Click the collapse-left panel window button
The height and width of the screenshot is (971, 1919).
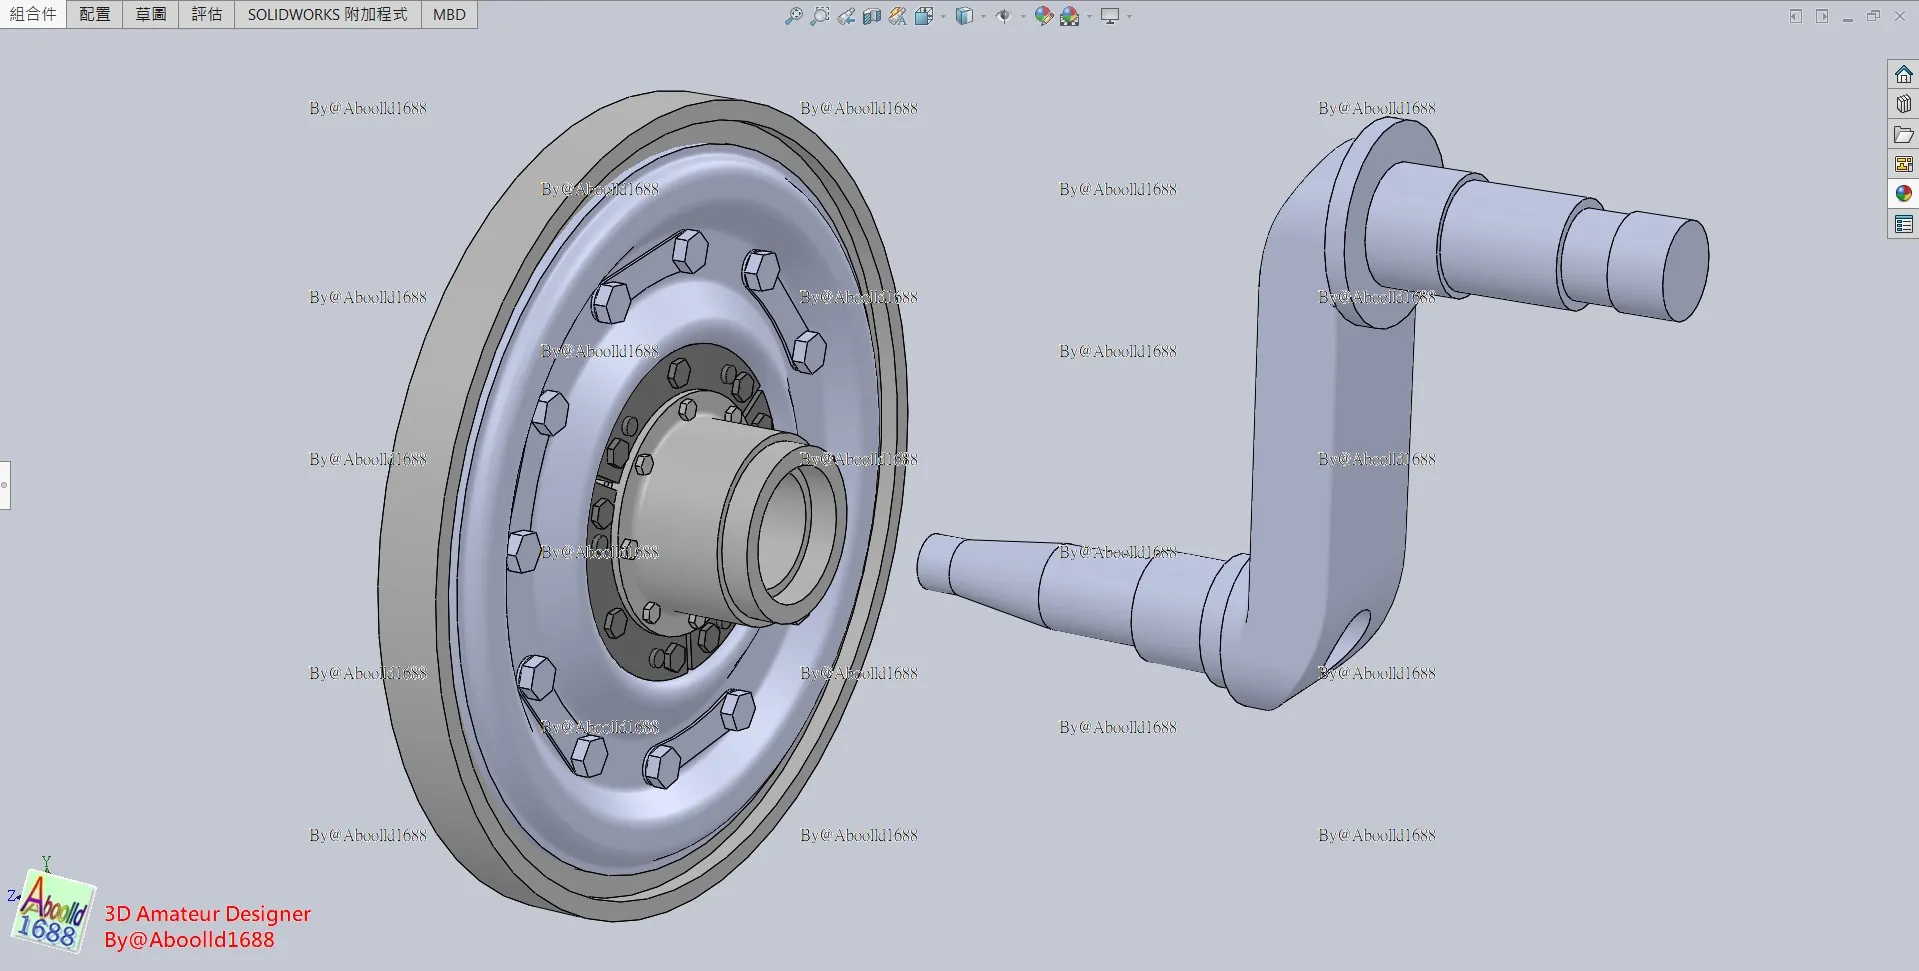(x=1796, y=16)
